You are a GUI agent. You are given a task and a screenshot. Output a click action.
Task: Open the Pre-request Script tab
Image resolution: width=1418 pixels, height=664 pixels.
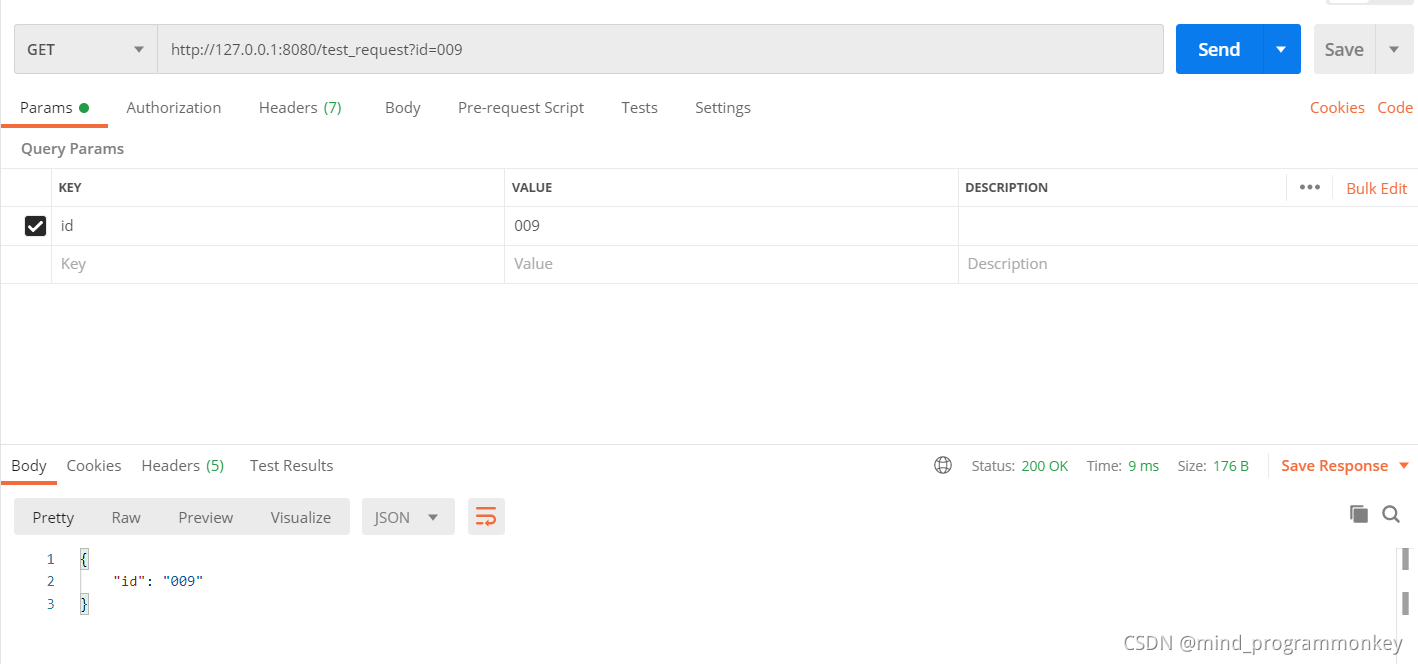(521, 108)
